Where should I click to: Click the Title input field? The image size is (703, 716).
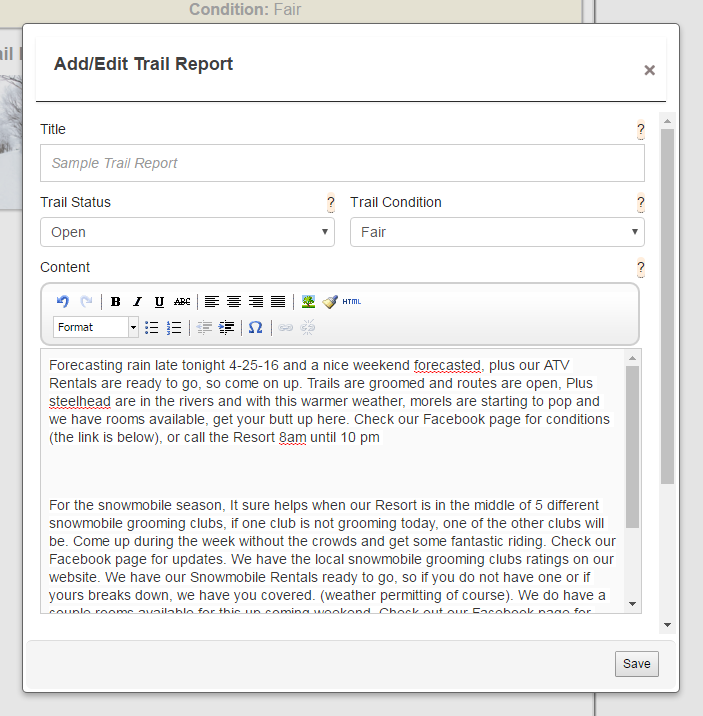click(342, 163)
